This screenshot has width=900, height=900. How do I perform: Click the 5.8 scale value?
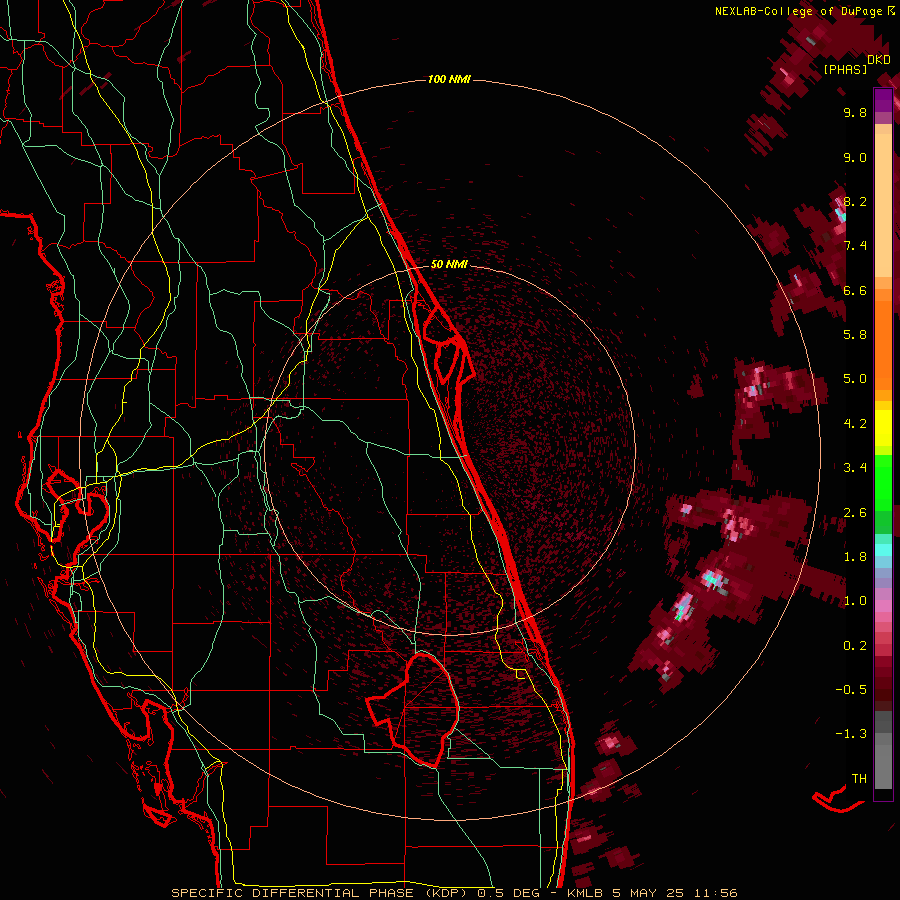pyautogui.click(x=855, y=334)
